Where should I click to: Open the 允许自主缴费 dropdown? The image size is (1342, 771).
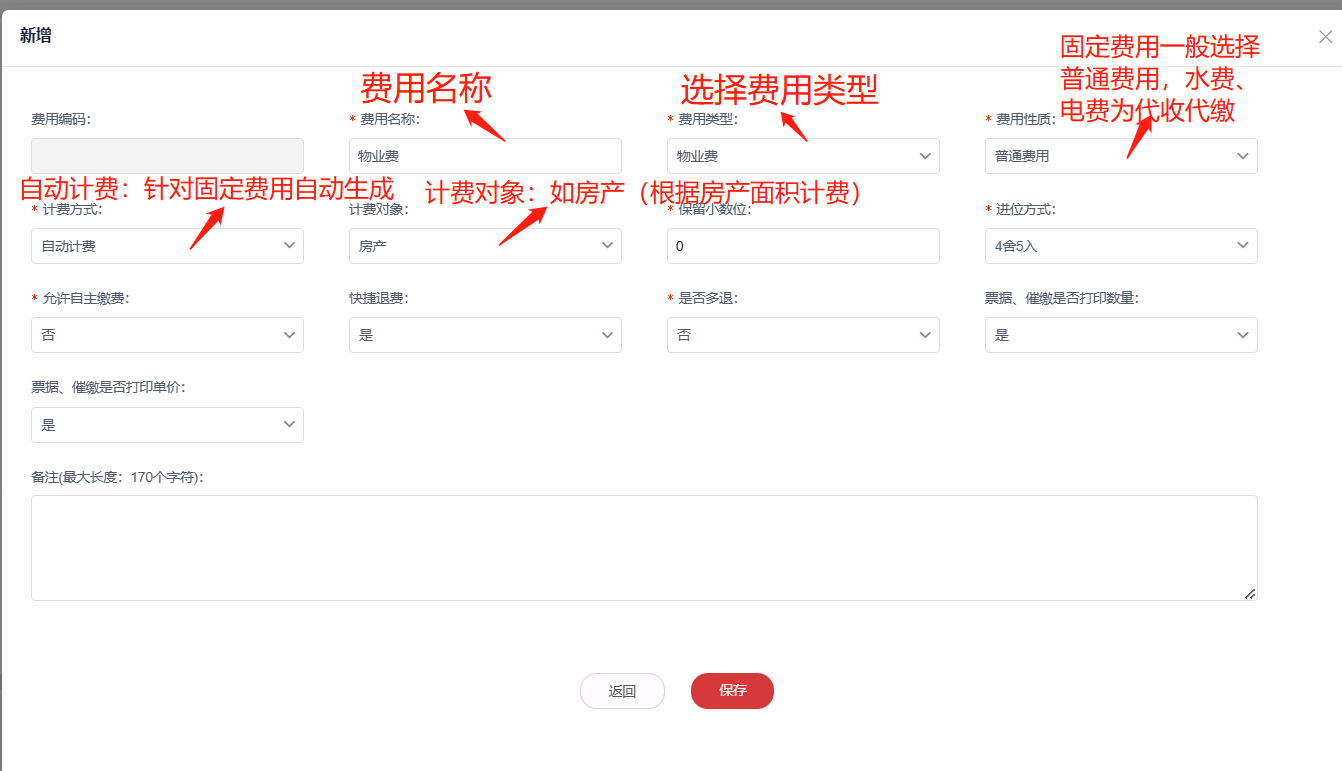[167, 335]
